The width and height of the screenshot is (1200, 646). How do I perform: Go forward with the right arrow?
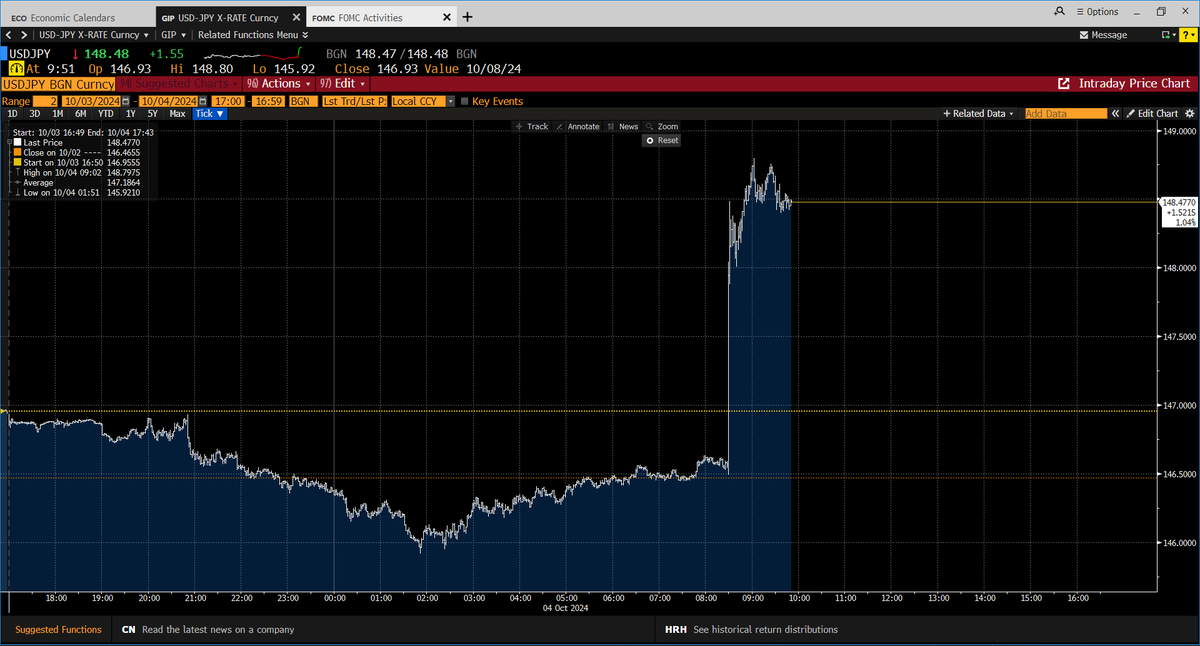[24, 34]
